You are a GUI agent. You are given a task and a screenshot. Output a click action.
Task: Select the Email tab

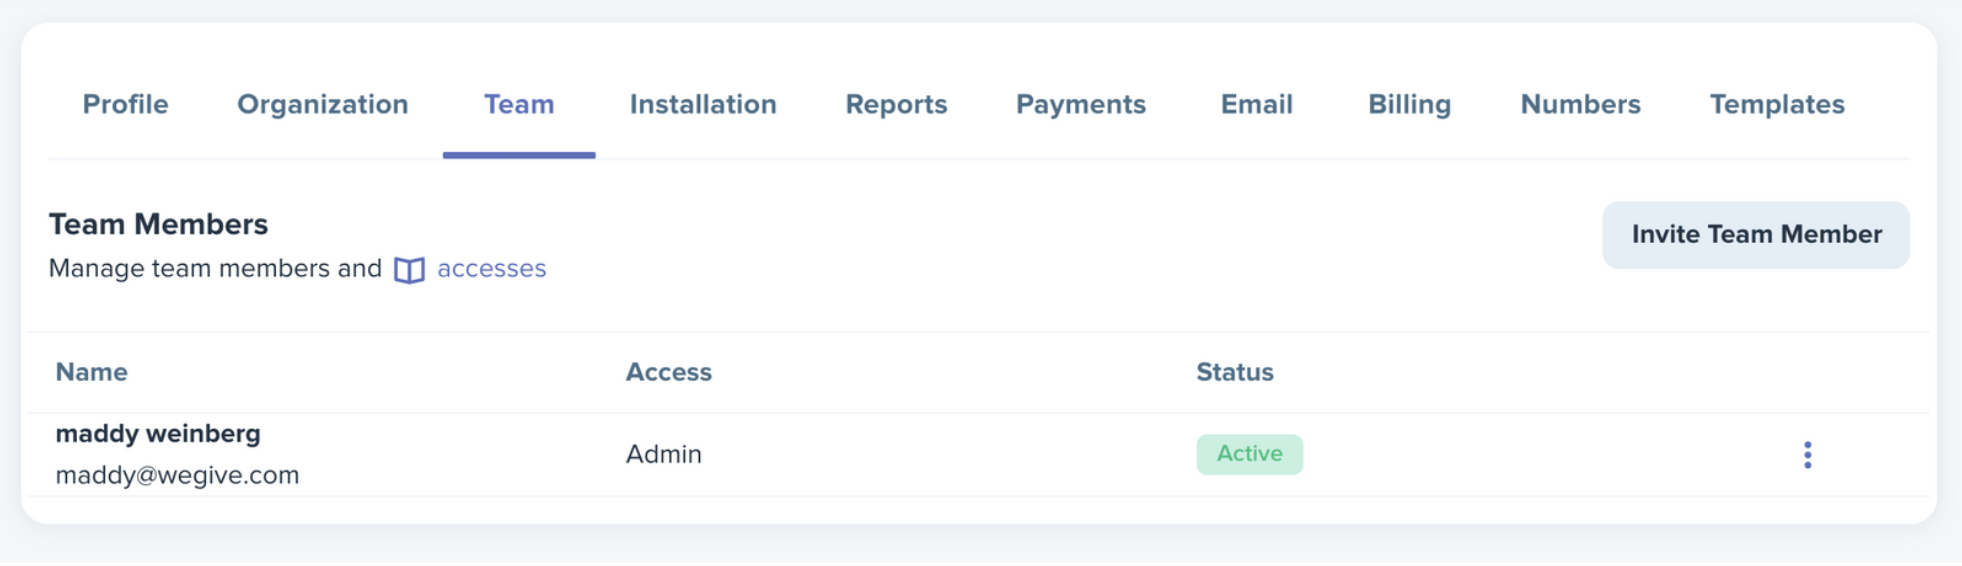[x=1257, y=104]
